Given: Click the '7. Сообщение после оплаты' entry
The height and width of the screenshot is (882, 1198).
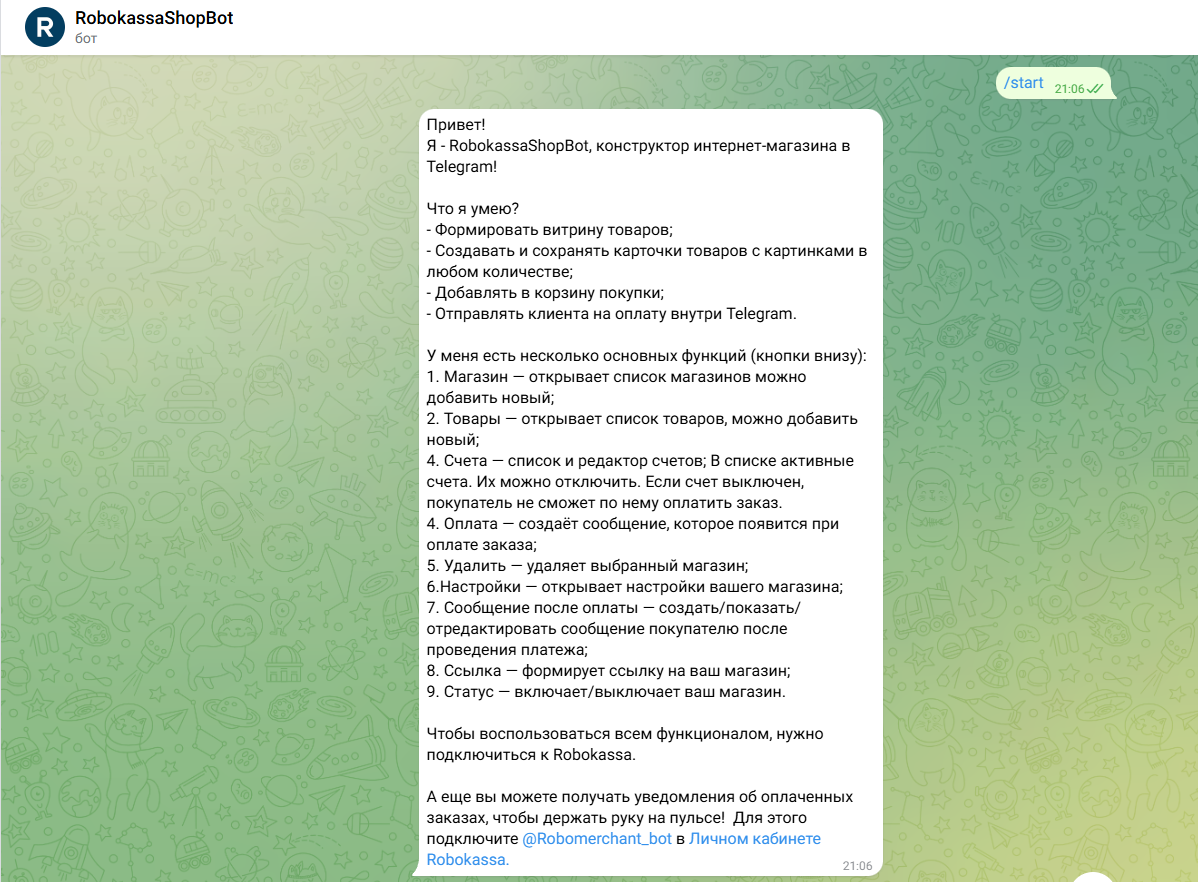Looking at the screenshot, I should click(614, 629).
